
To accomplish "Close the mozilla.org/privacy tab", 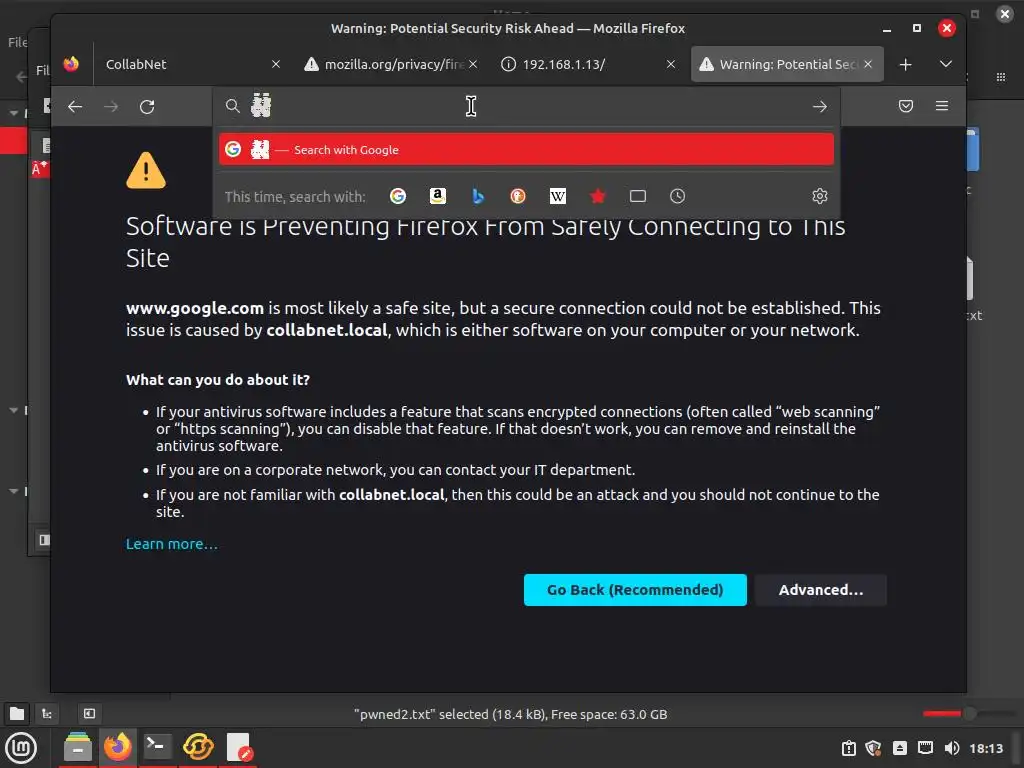I will click(473, 64).
